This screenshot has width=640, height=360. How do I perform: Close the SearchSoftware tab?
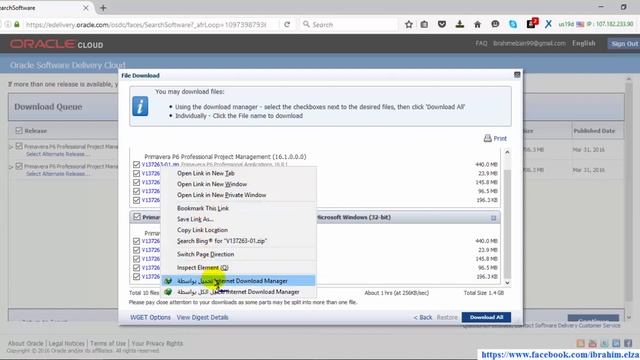click(86, 8)
